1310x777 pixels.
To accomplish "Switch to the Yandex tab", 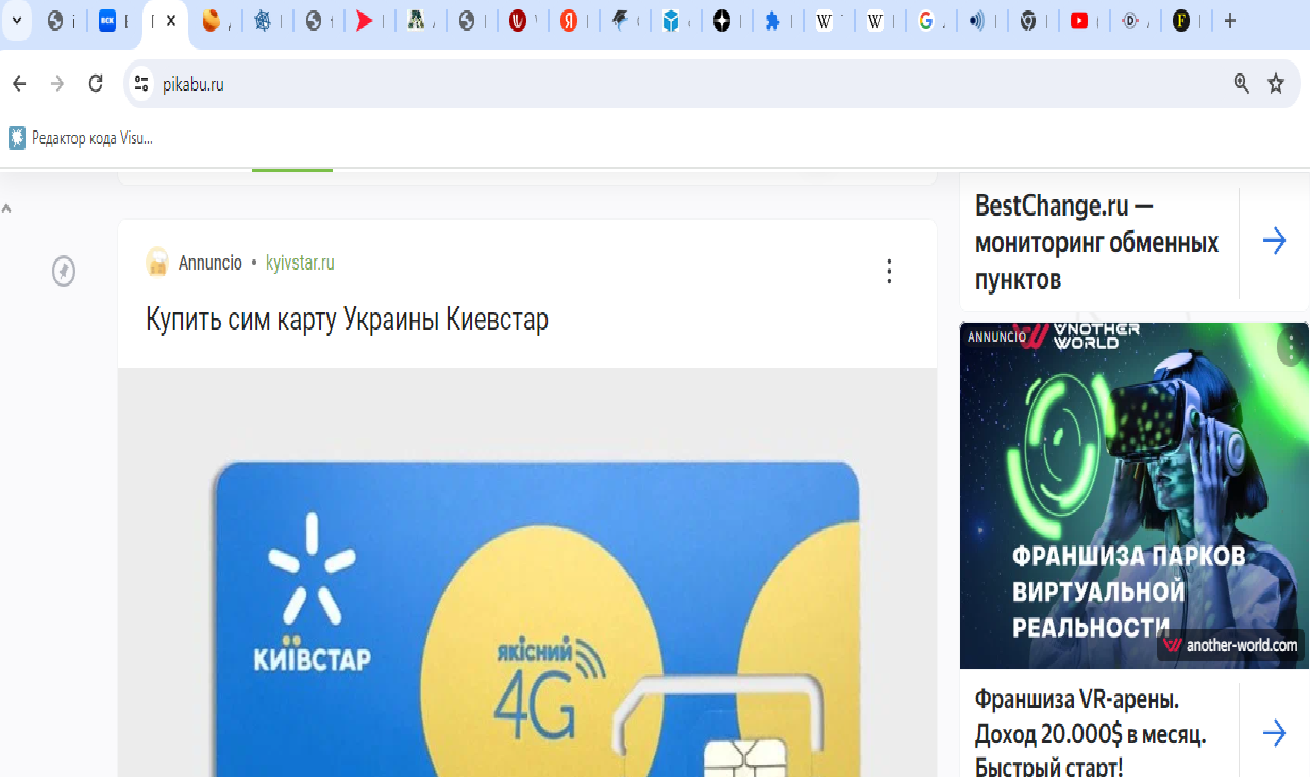I will [x=568, y=21].
